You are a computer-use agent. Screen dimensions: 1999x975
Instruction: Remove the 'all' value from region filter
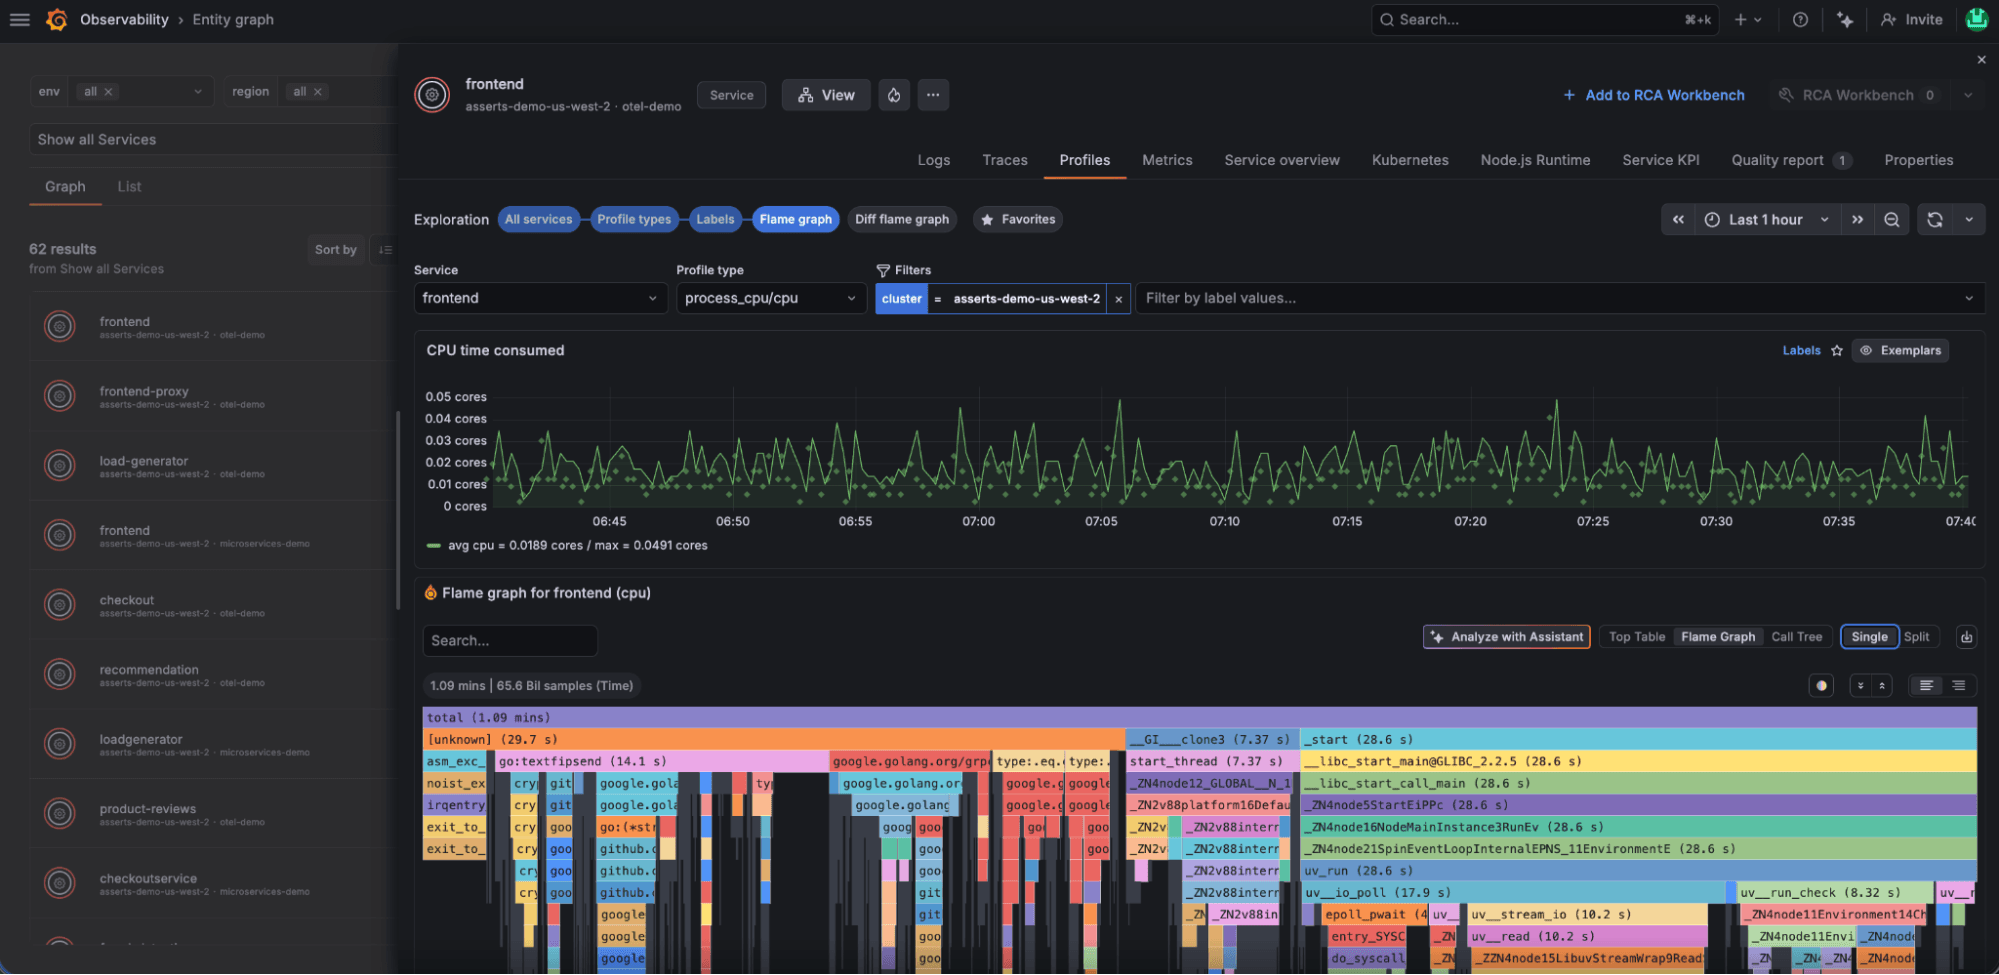318,92
